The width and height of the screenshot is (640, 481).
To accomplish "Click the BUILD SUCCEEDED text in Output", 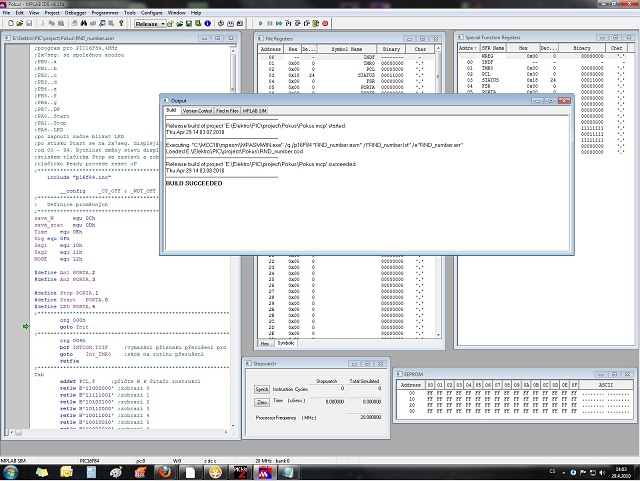I will (194, 183).
